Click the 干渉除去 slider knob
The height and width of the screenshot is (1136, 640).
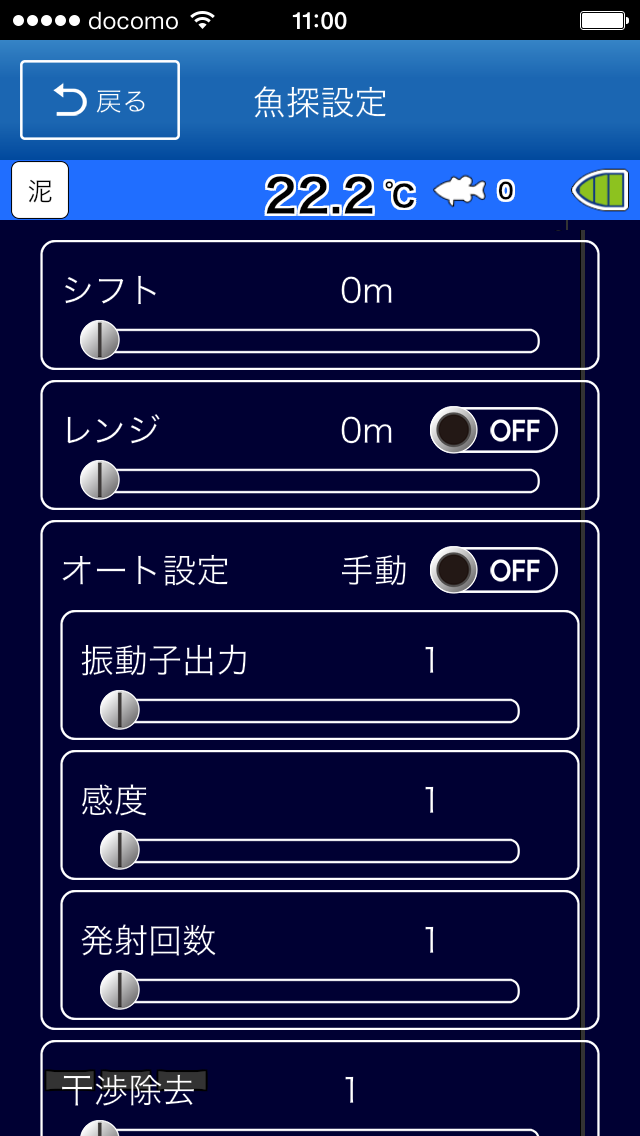100,1130
